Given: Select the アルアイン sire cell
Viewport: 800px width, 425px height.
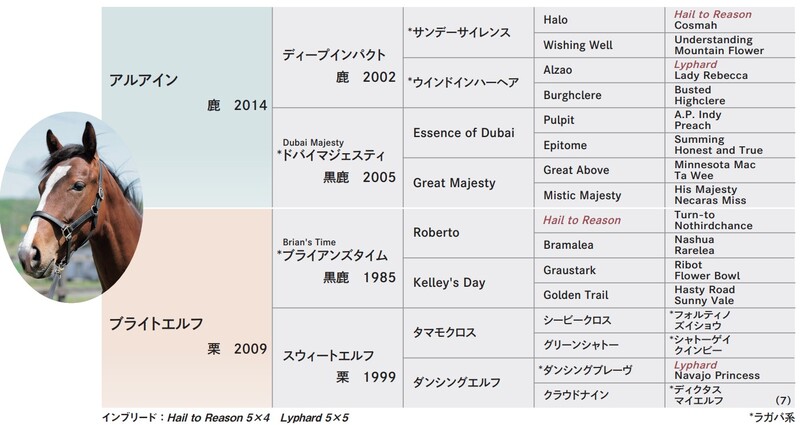Looking at the screenshot, I should click(x=187, y=107).
